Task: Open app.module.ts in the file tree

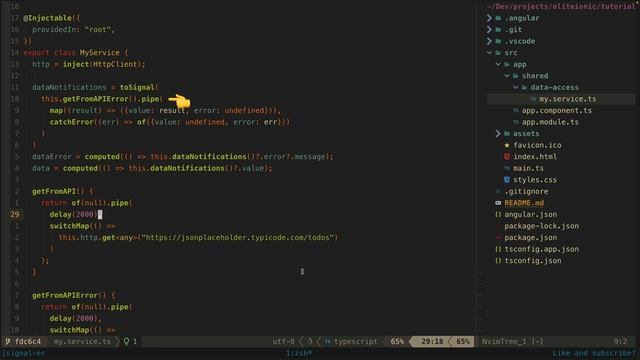Action: point(550,122)
